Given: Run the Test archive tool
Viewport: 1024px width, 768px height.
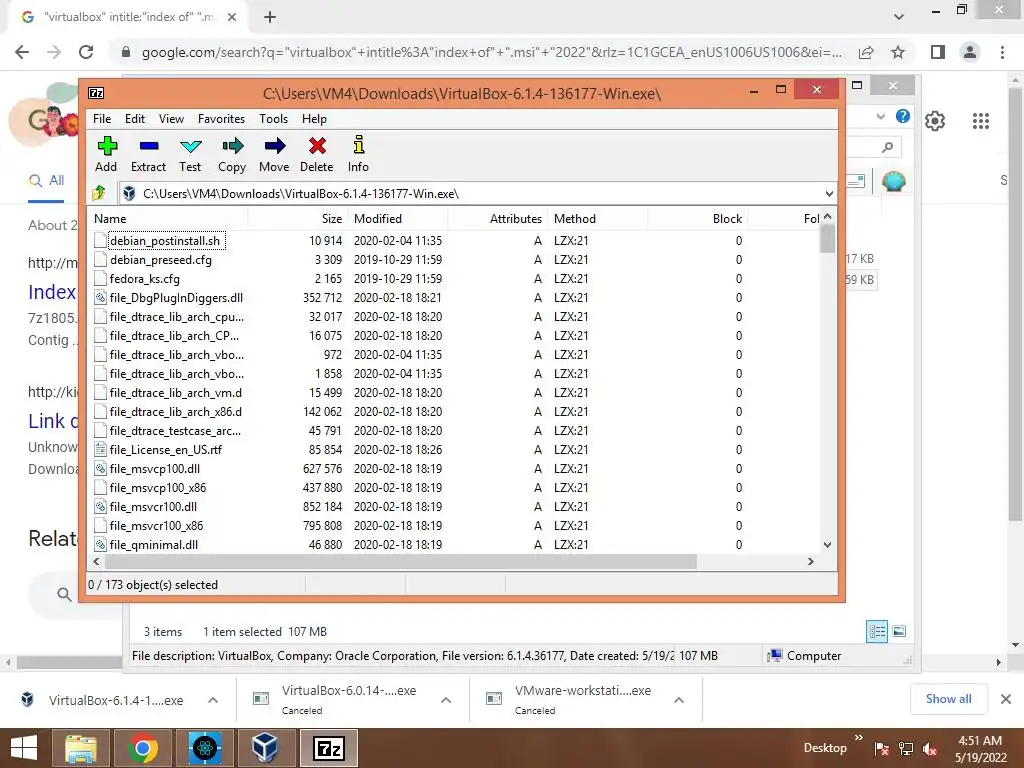Looking at the screenshot, I should (x=191, y=146).
